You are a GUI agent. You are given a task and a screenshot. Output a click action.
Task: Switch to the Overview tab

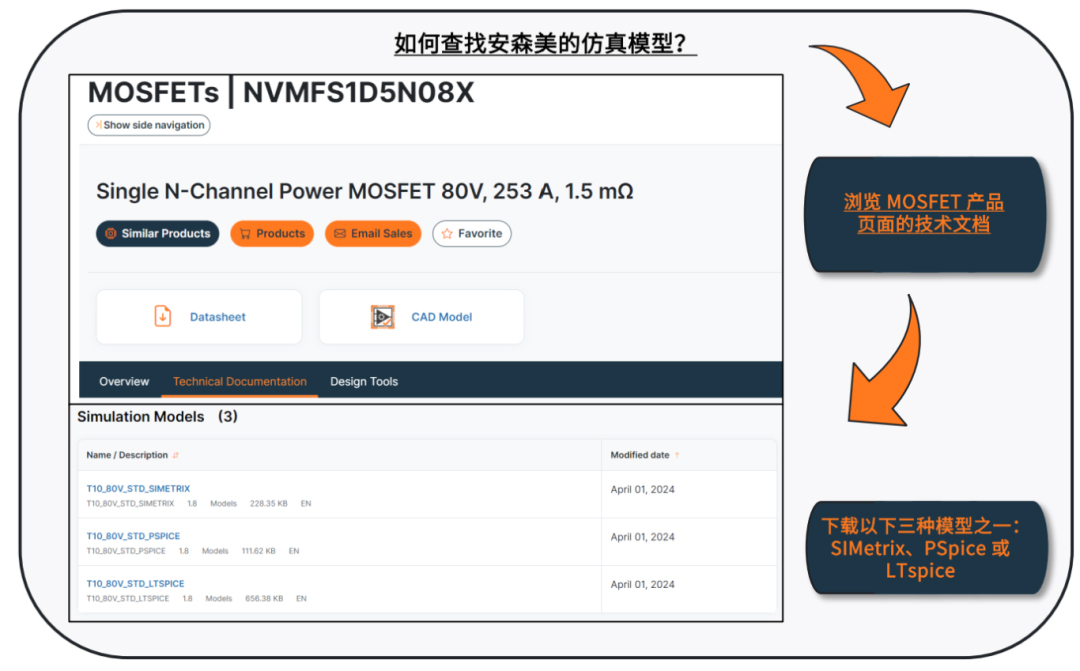(124, 381)
